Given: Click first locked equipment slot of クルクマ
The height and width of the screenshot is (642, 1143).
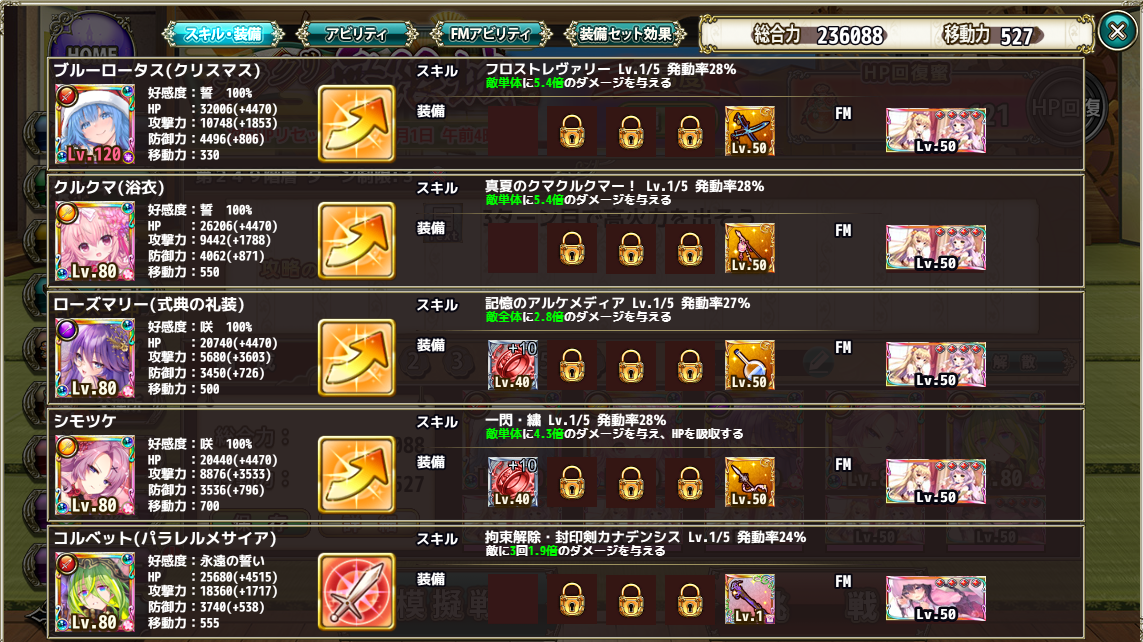Looking at the screenshot, I should (x=572, y=248).
